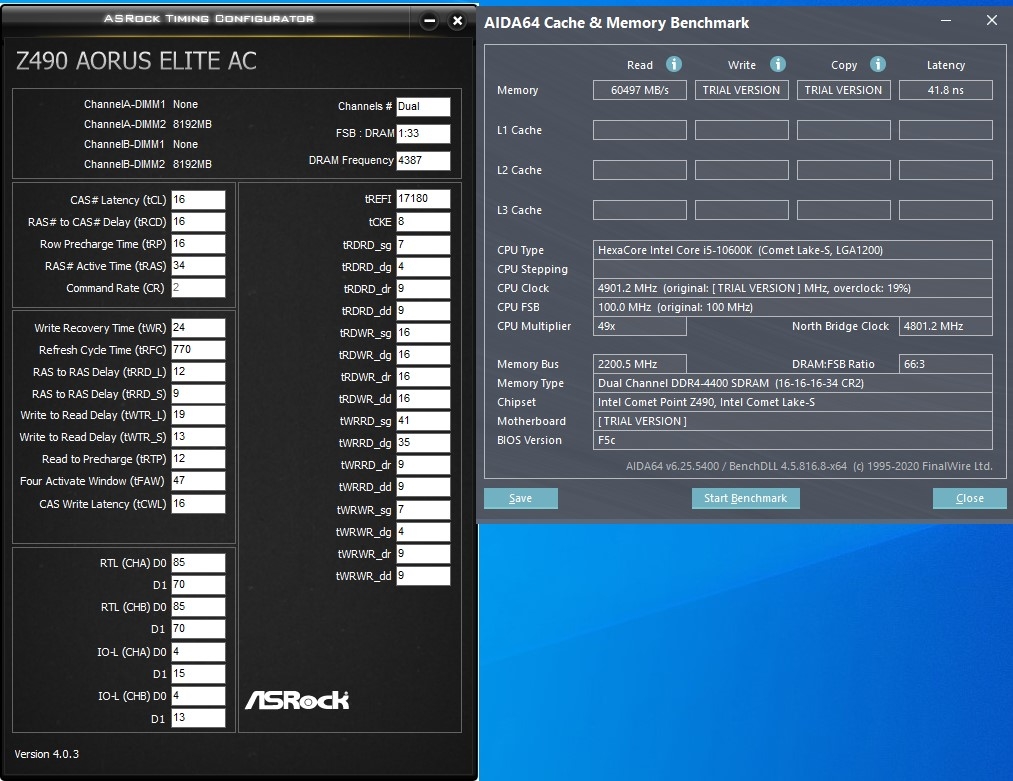Click the tRDRD_dg field
Screen dimensions: 1013x781
423,267
